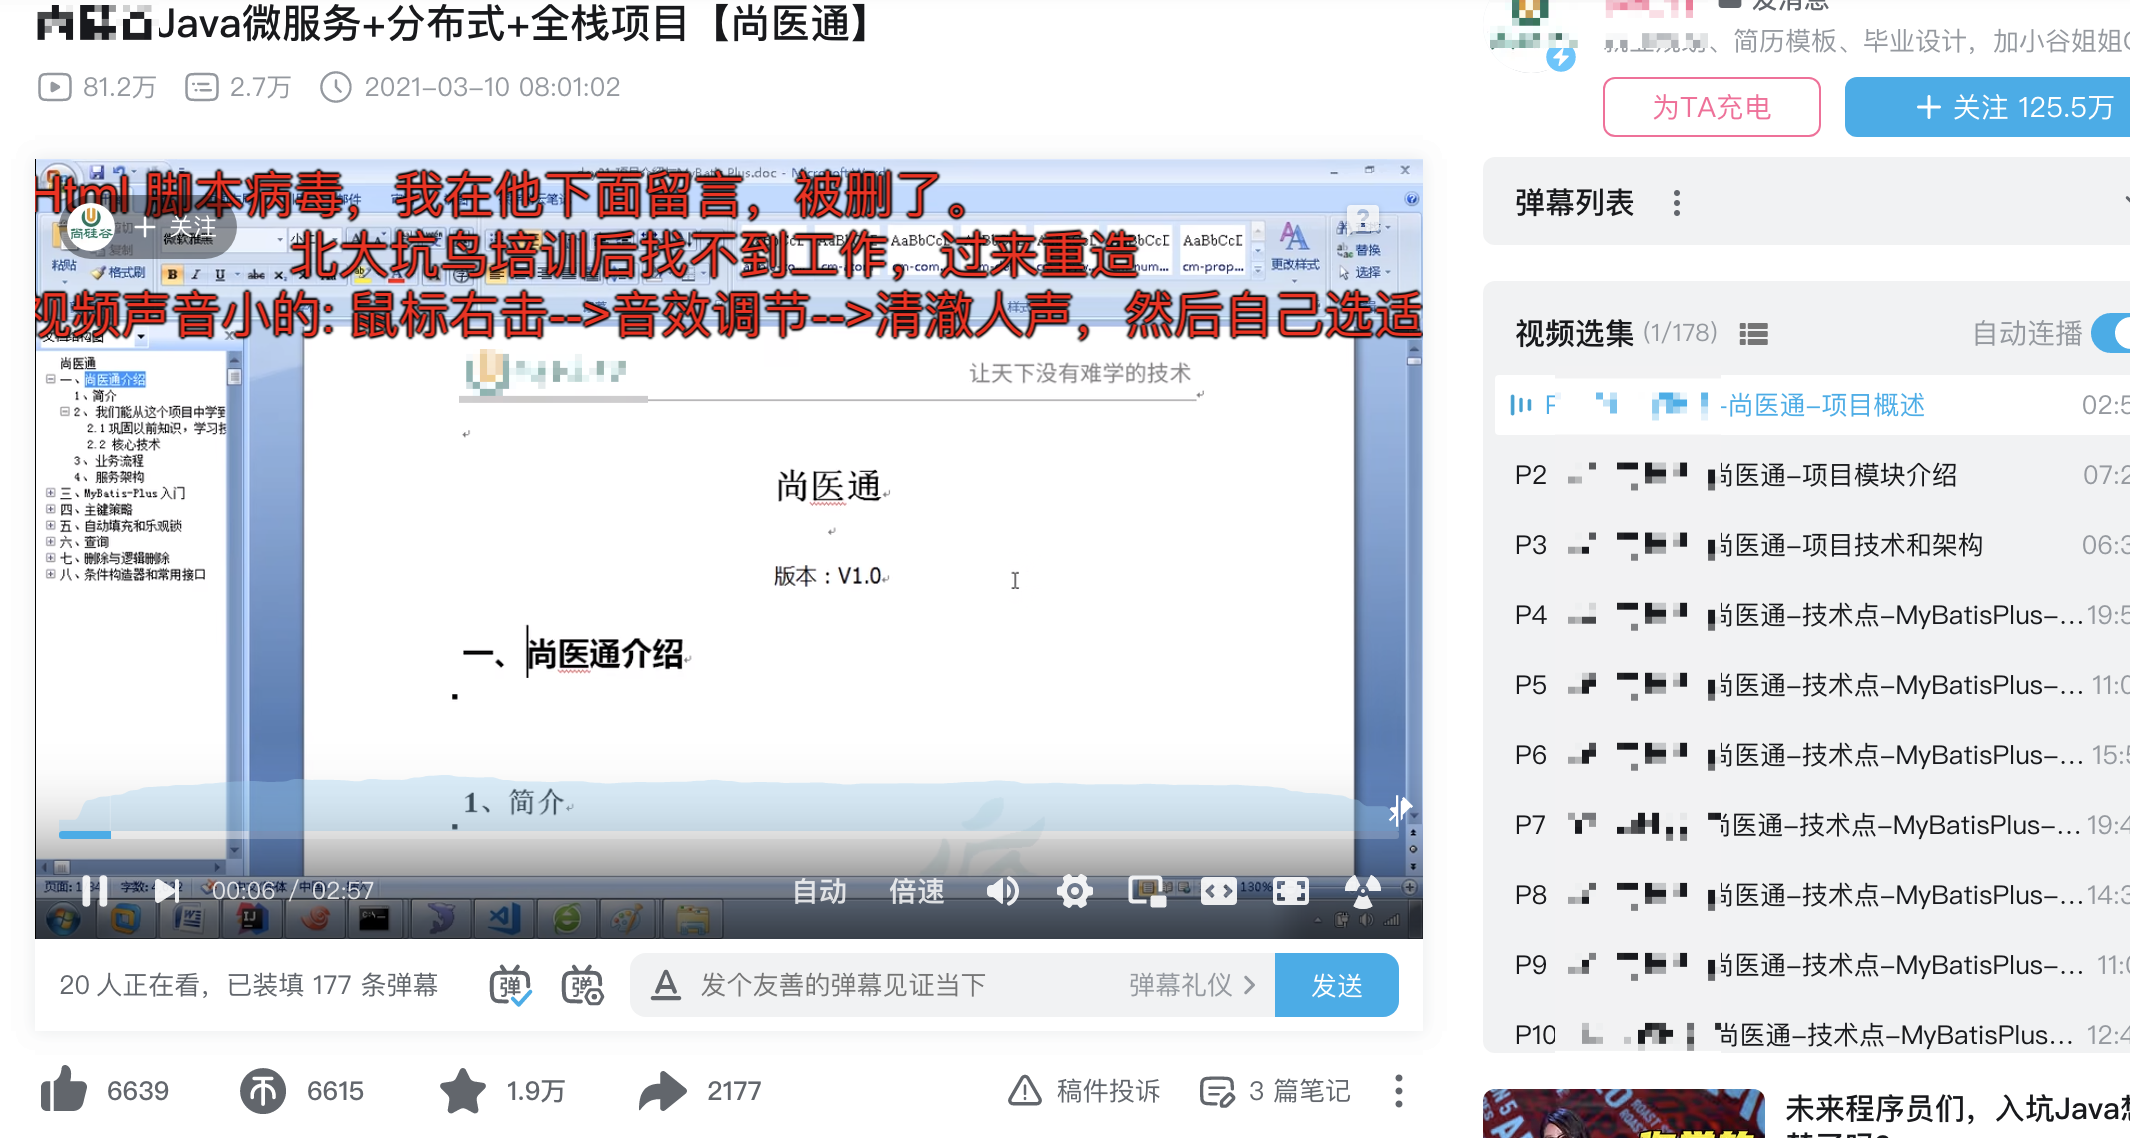The width and height of the screenshot is (2130, 1138).
Task: Open the 自动 quality selector
Action: point(819,890)
